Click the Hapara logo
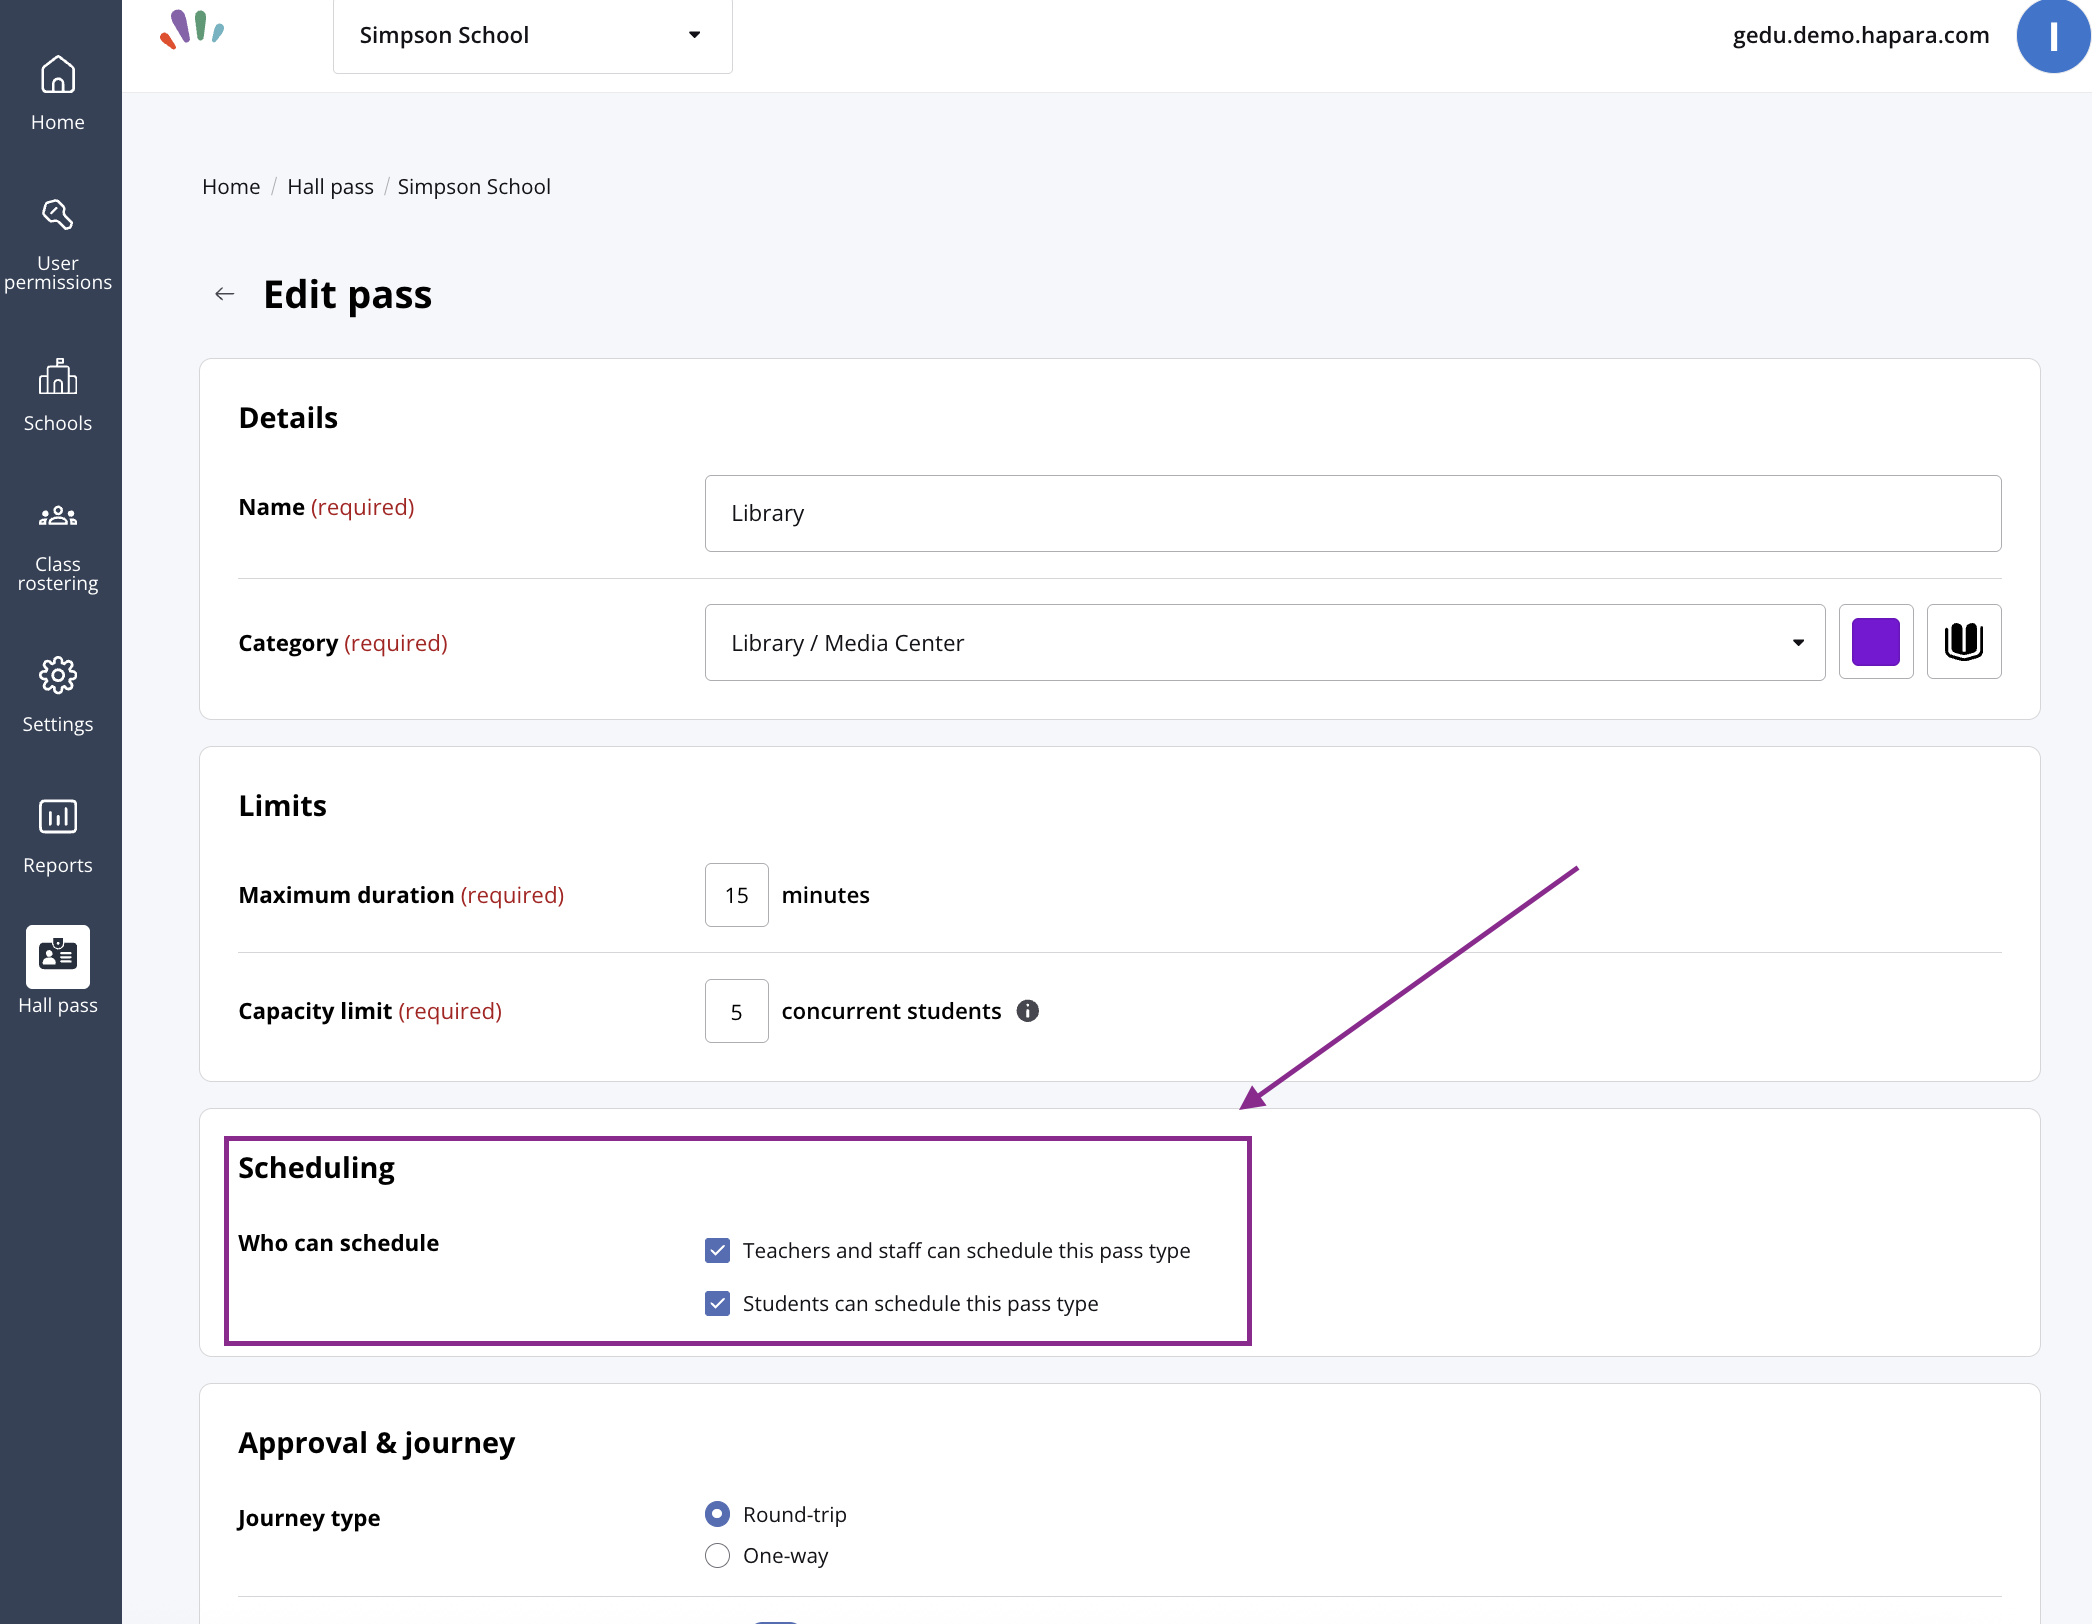The height and width of the screenshot is (1624, 2092). (192, 30)
